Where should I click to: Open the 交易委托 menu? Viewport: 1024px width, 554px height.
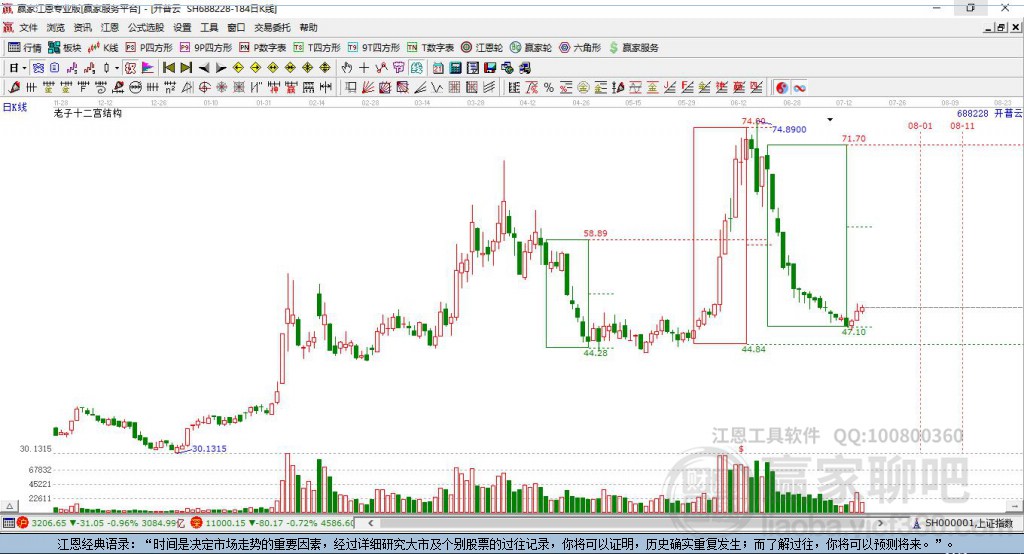click(272, 27)
